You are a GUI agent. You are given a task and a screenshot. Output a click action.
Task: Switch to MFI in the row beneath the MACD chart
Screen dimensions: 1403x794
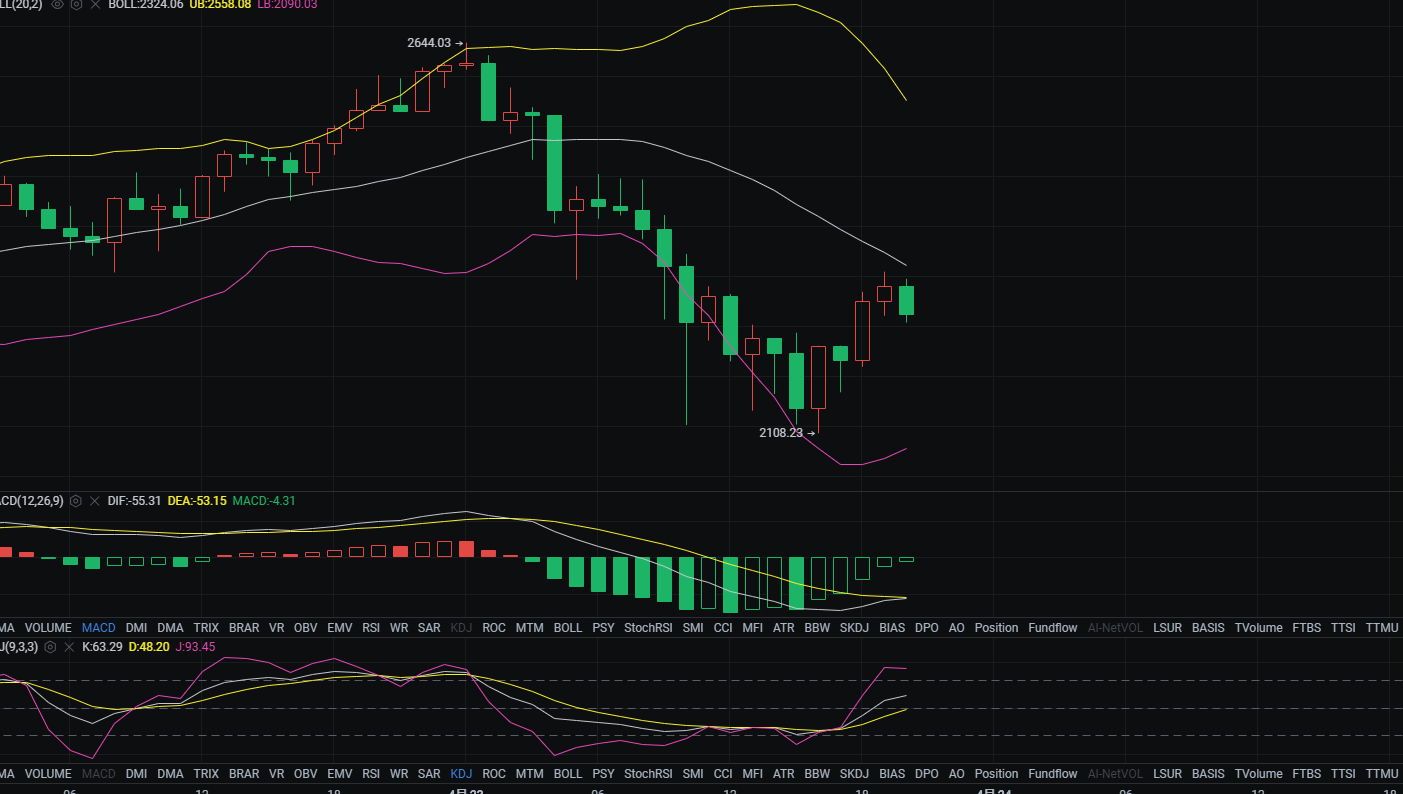(x=753, y=628)
